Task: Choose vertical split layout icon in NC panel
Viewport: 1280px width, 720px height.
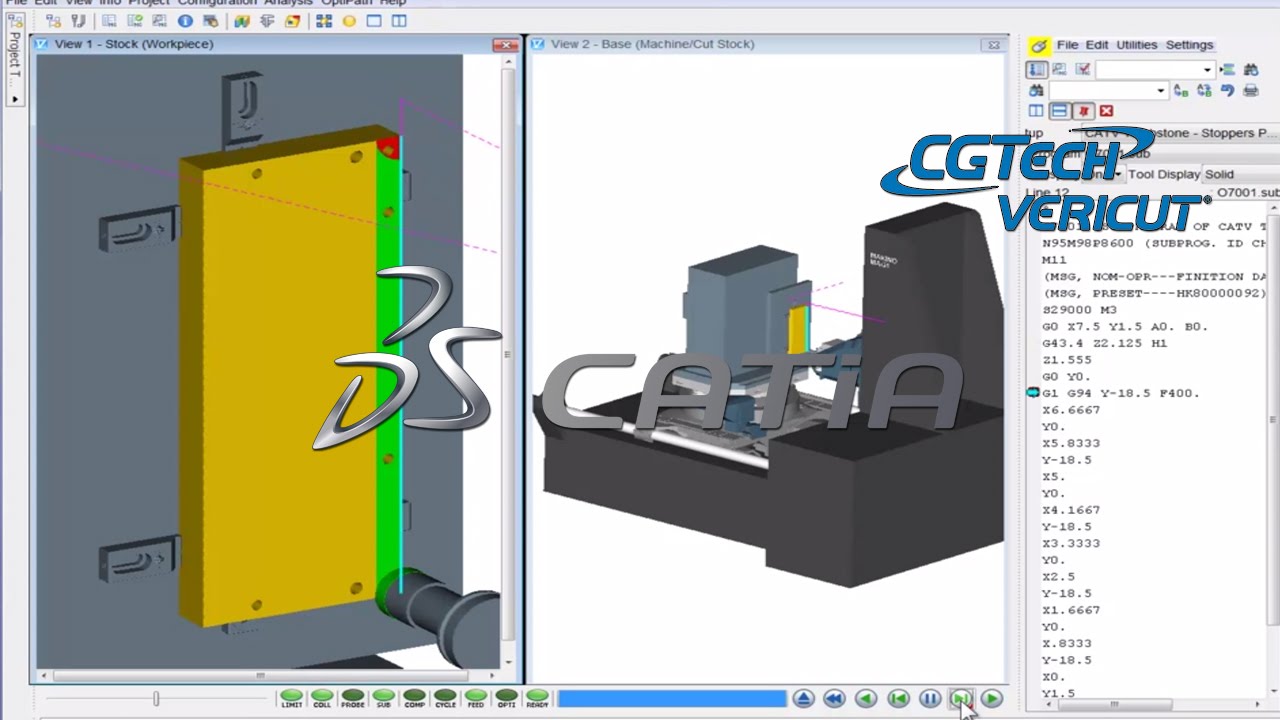Action: [1036, 111]
